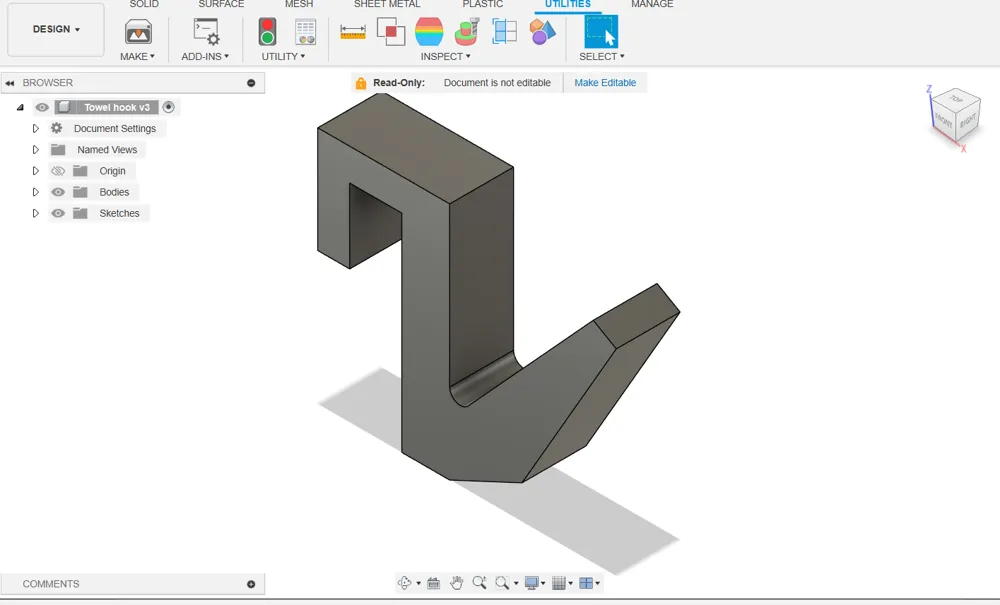1000x605 pixels.
Task: Click the Section Analysis icon
Action: (504, 31)
